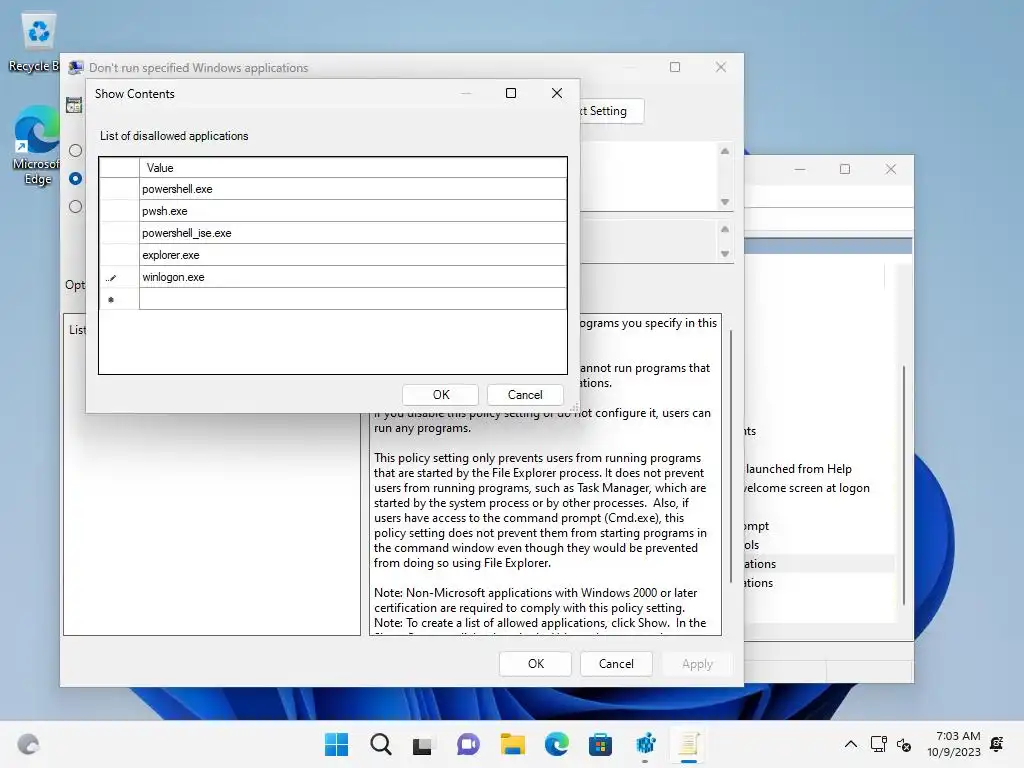Select the 'launched from Help' entry in background window

click(x=798, y=469)
